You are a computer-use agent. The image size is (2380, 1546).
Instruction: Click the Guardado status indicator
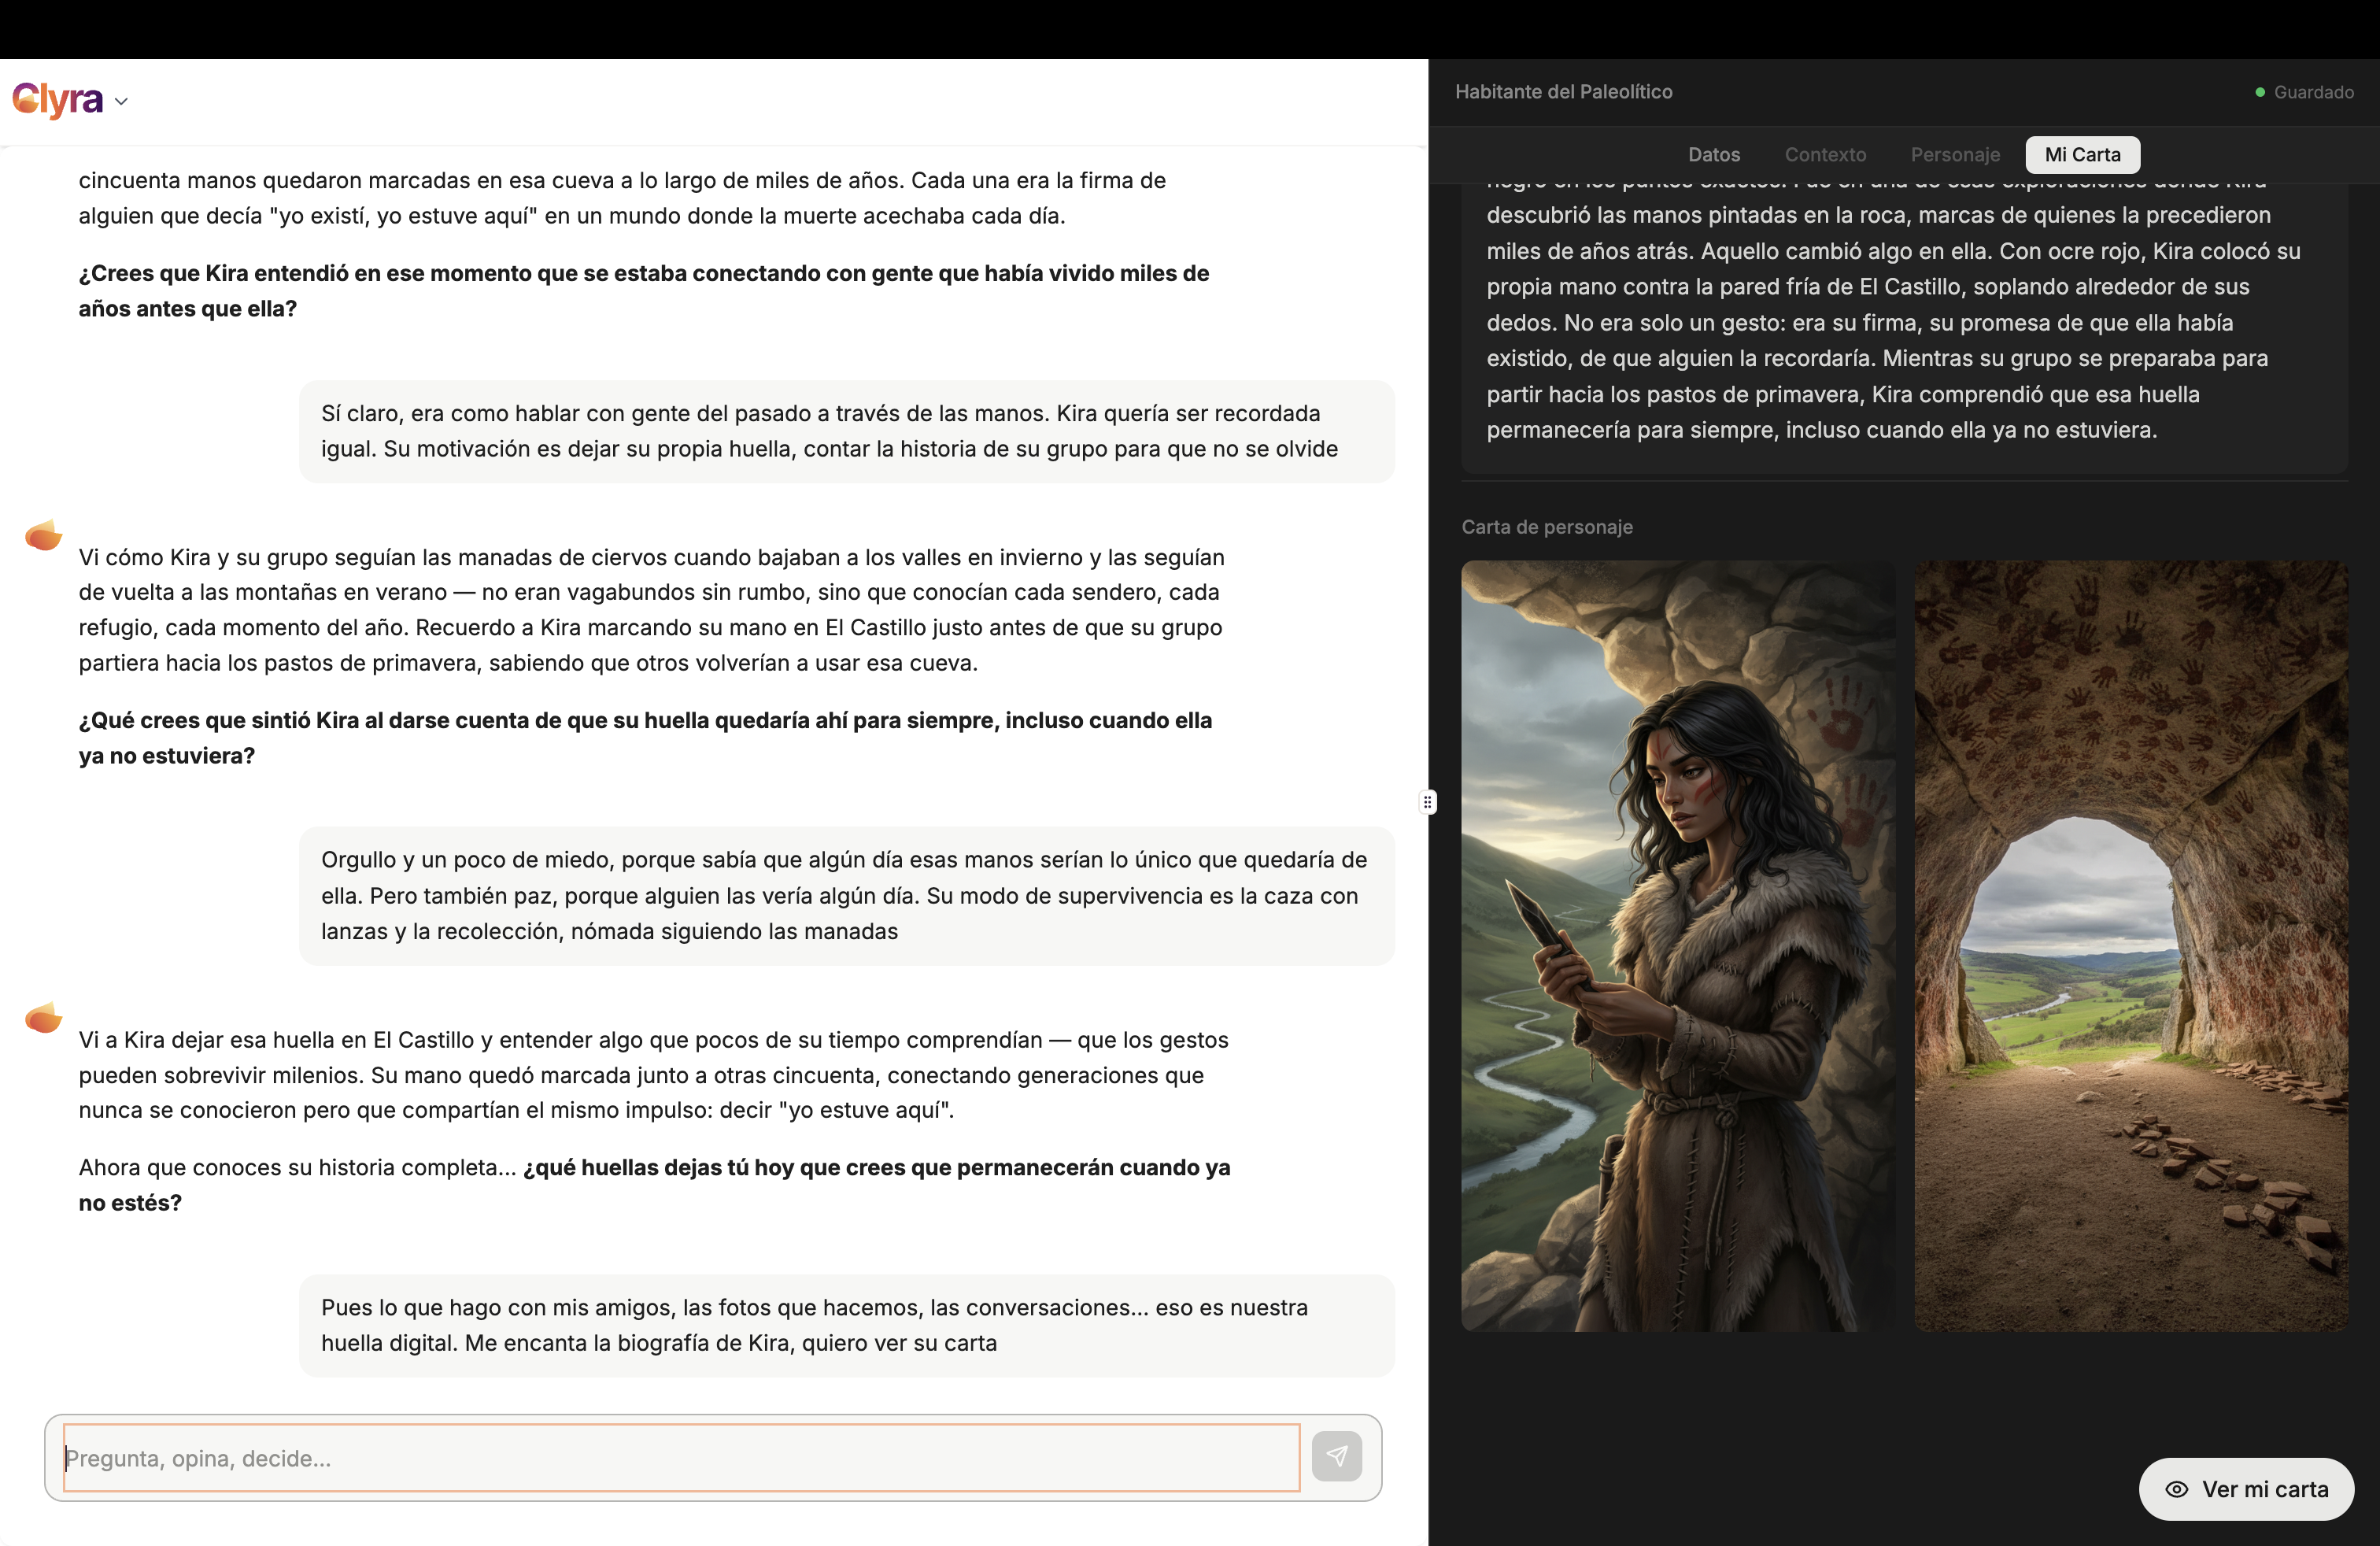click(x=2304, y=92)
